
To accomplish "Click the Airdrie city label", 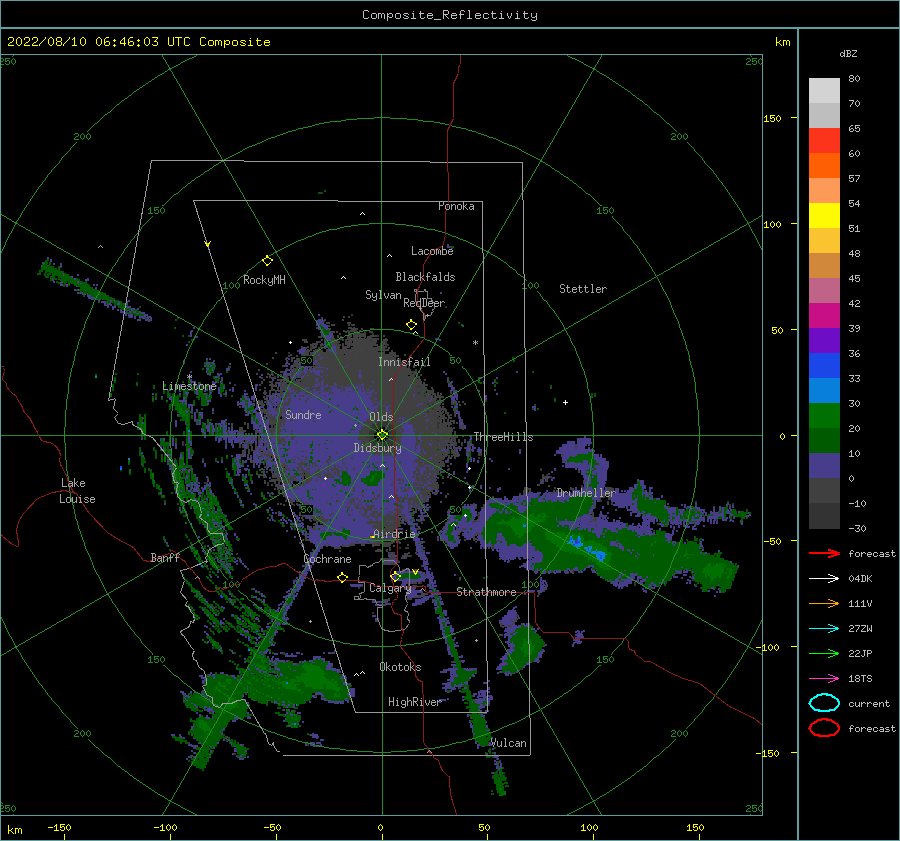I will [x=394, y=534].
